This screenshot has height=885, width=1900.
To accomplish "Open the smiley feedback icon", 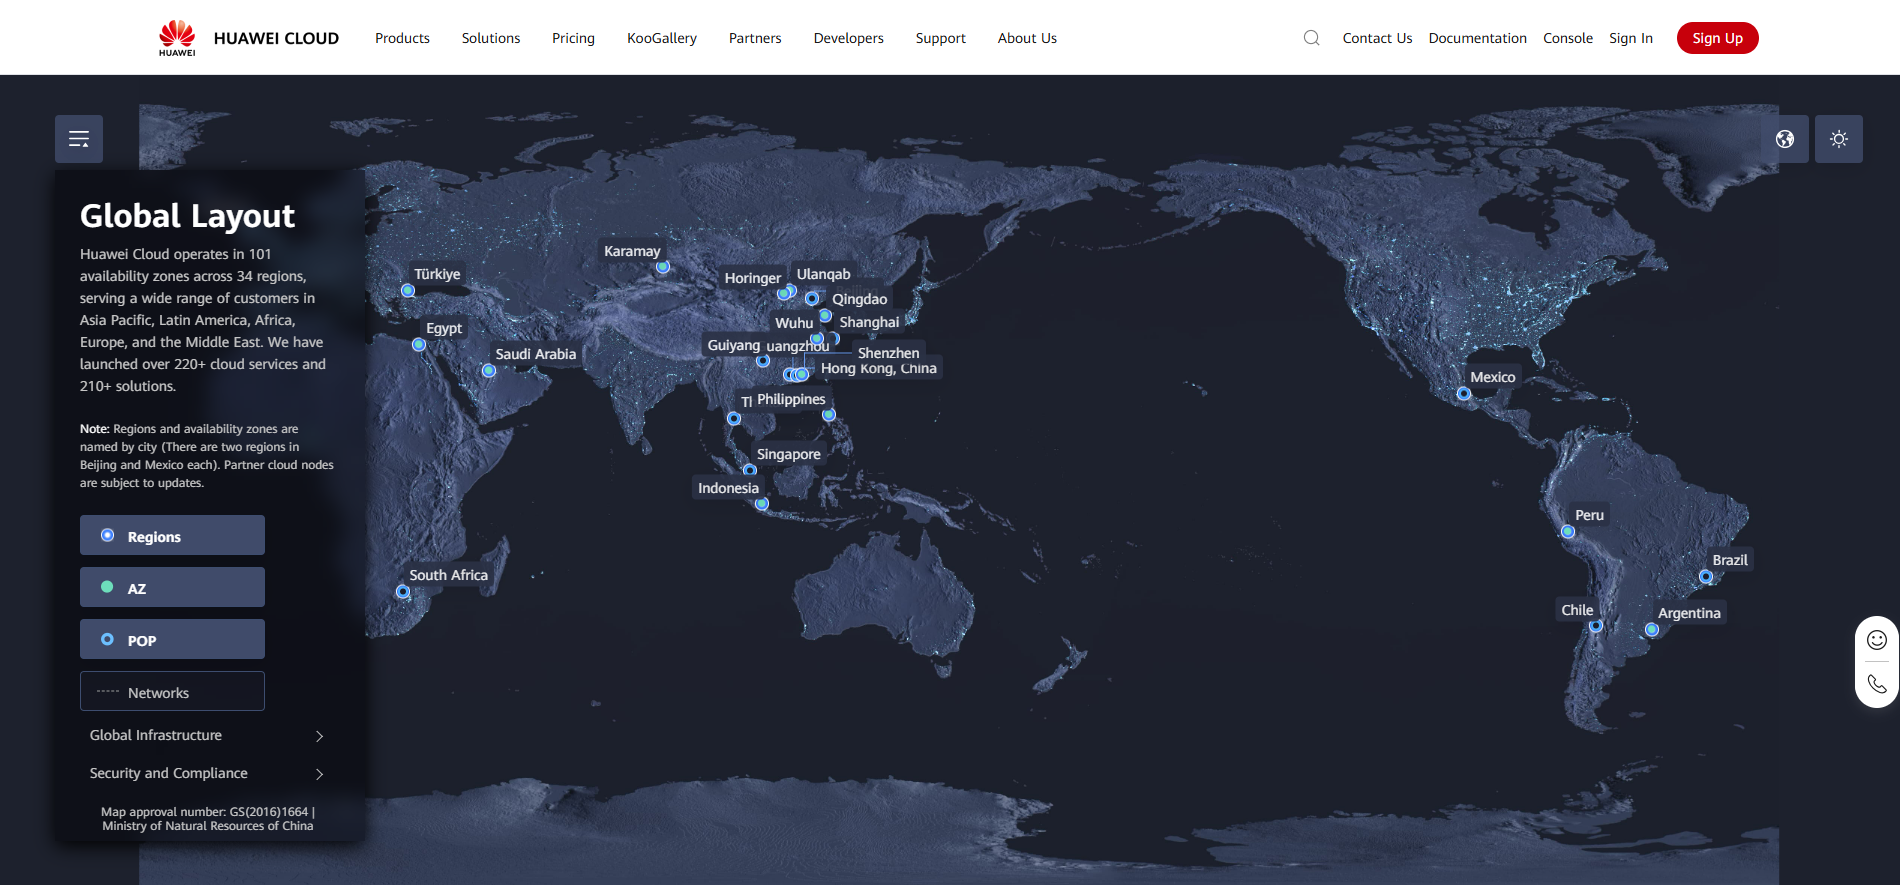I will tap(1877, 640).
